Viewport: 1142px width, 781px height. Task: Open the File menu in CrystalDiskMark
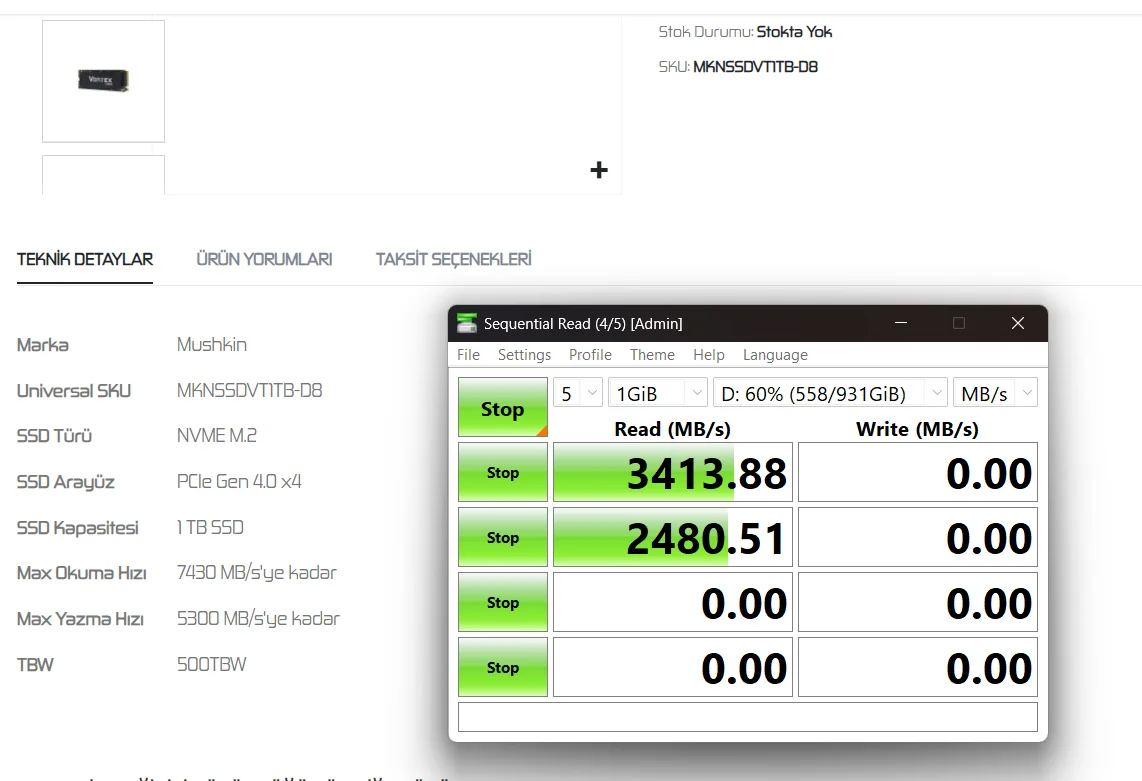click(x=468, y=355)
